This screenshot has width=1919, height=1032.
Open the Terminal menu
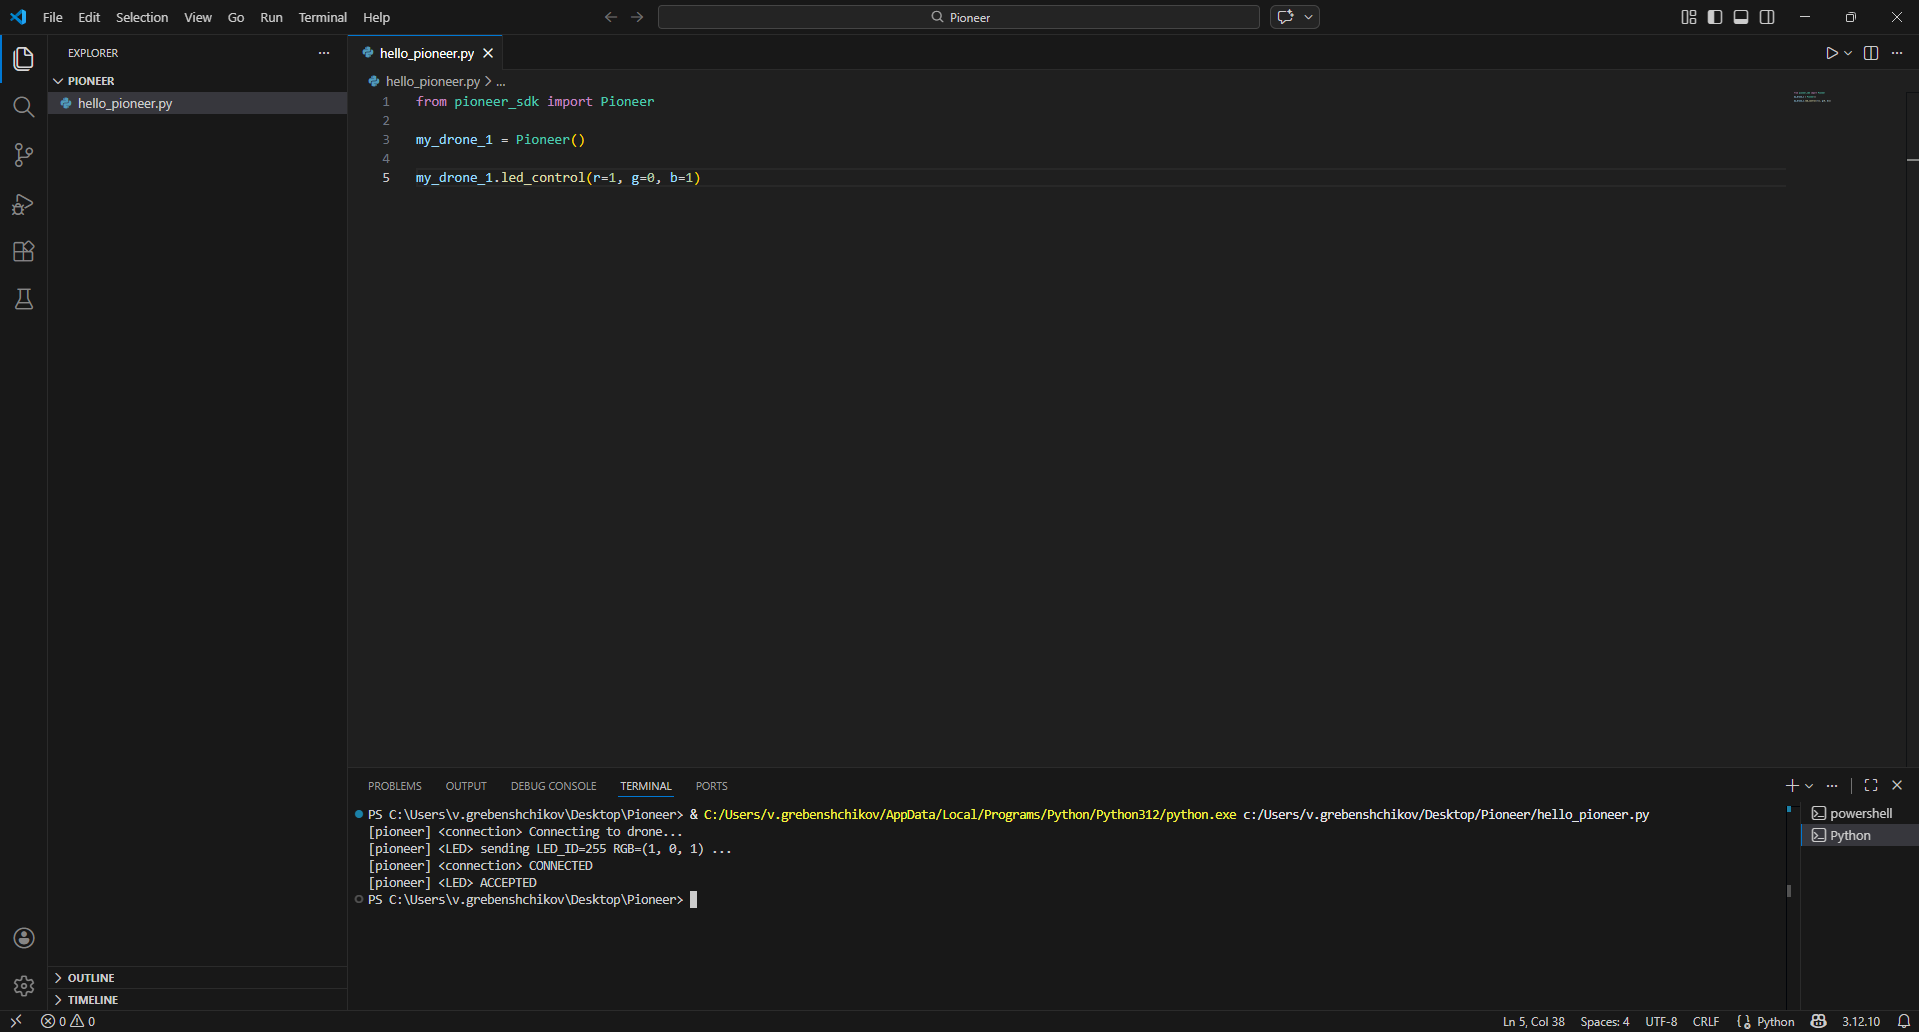click(x=323, y=17)
